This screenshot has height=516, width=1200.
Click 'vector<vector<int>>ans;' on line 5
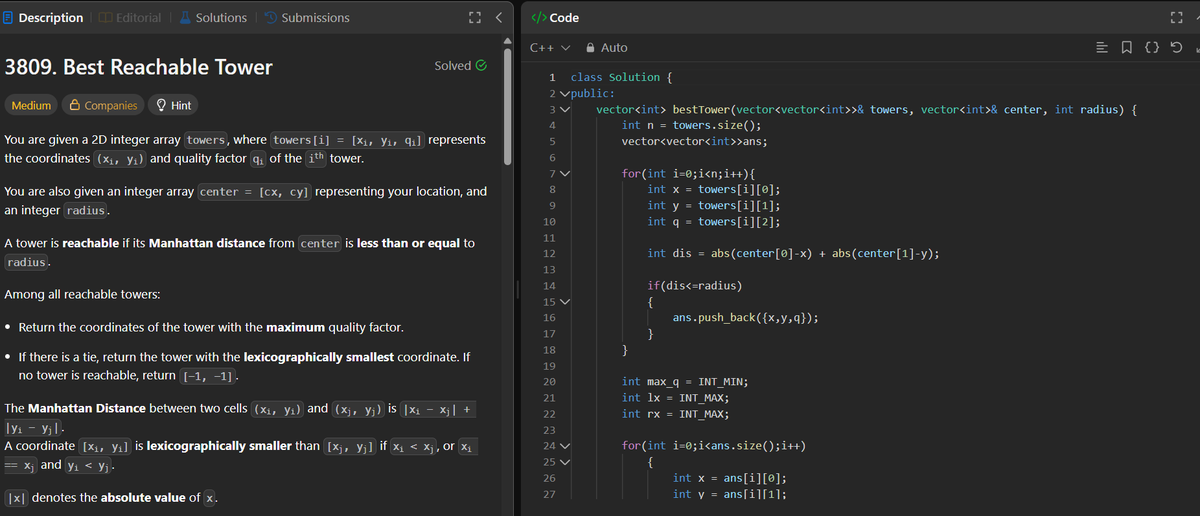pos(694,141)
